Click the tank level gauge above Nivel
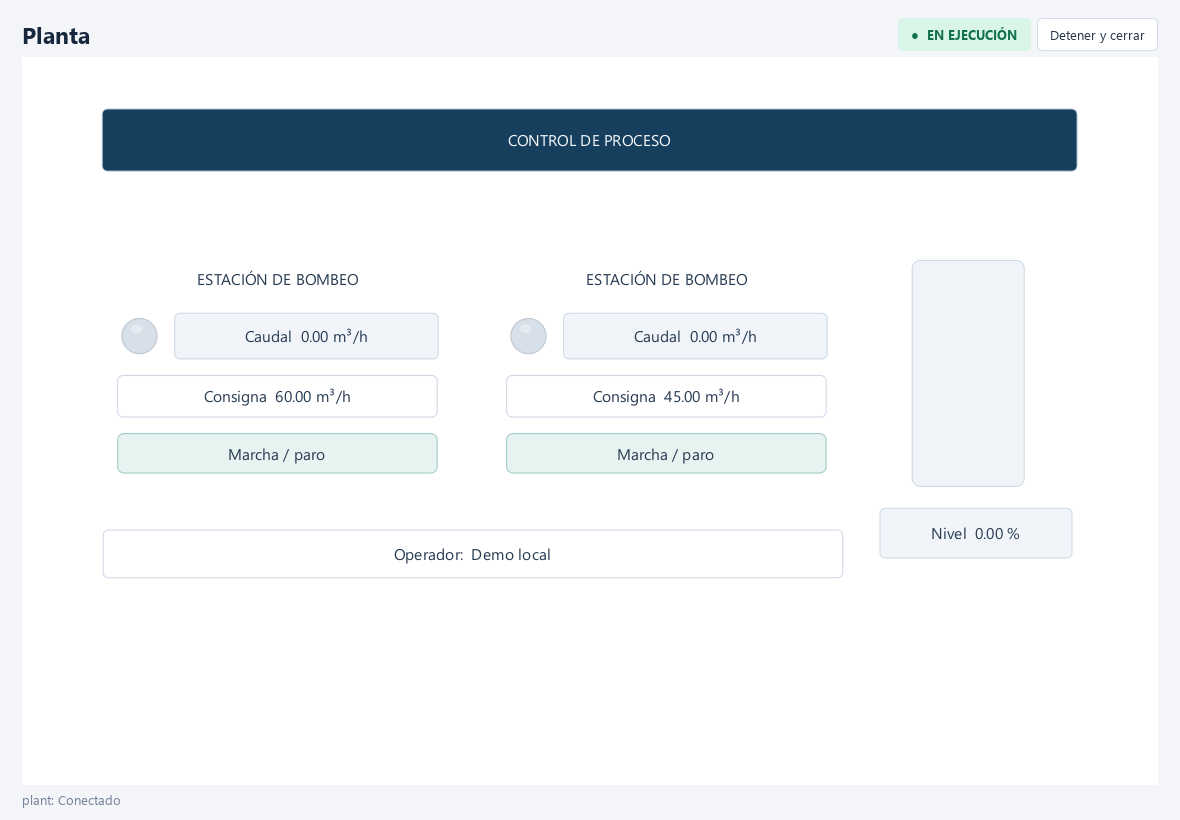Screen dimensions: 1180x820 pos(968,374)
